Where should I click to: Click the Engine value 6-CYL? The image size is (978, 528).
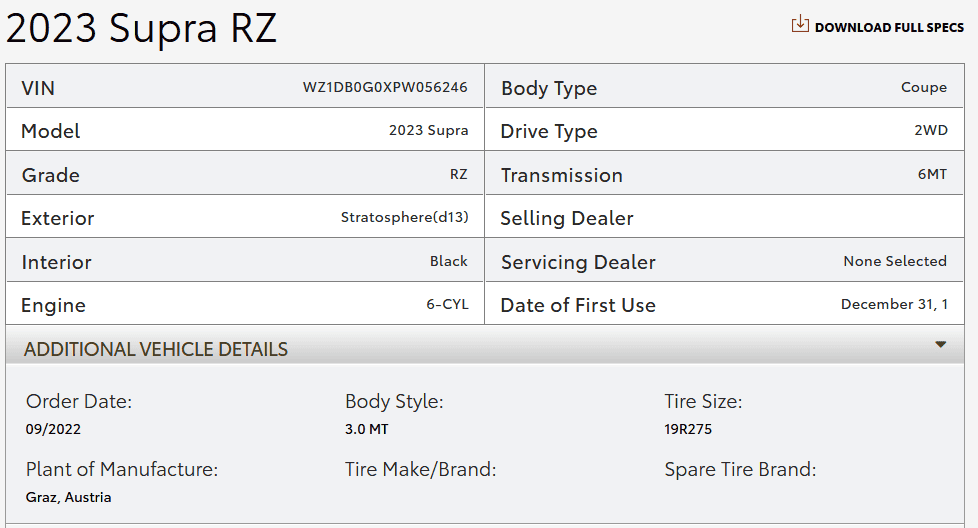pos(447,304)
